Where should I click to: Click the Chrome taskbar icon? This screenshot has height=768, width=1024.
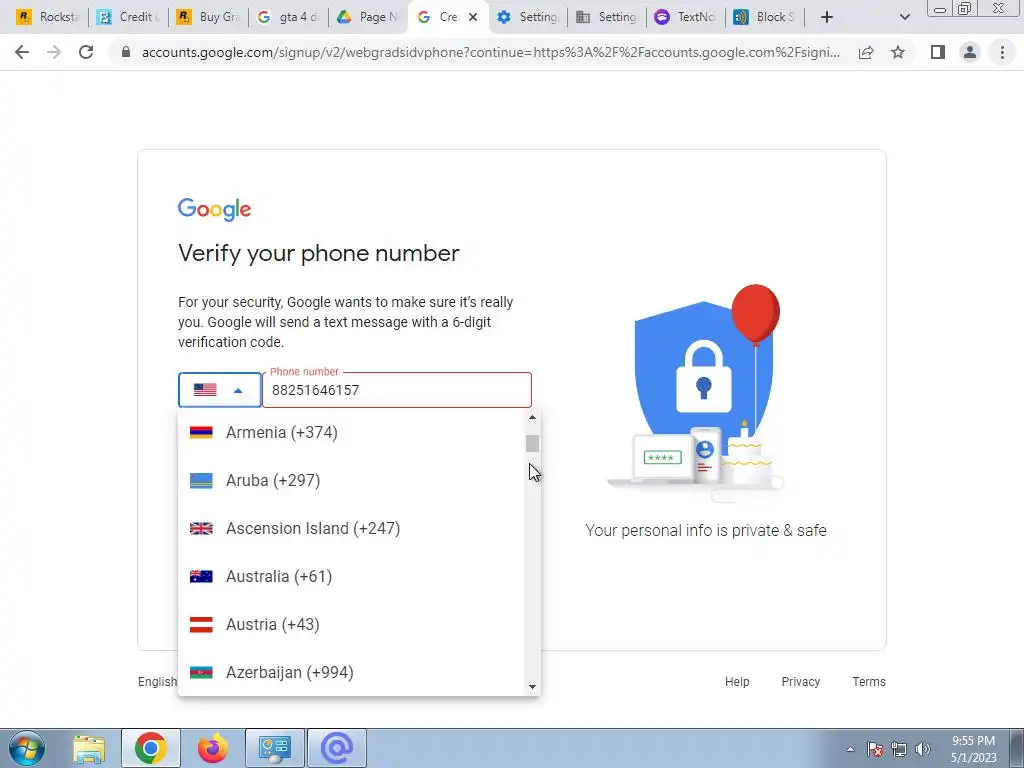coord(151,748)
